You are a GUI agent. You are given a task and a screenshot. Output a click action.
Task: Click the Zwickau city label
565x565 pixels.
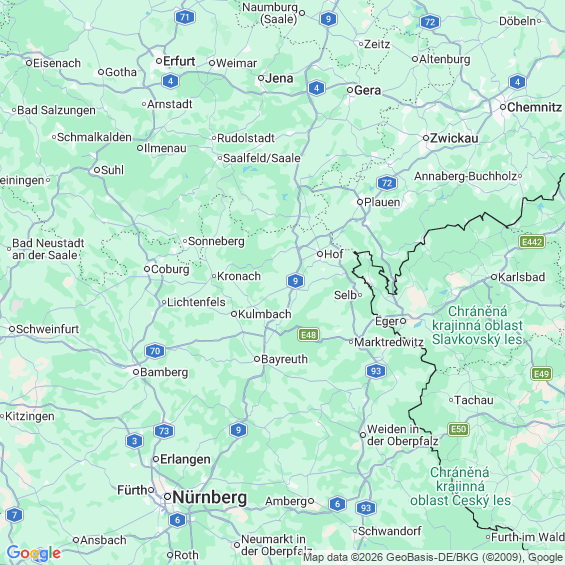pos(454,138)
